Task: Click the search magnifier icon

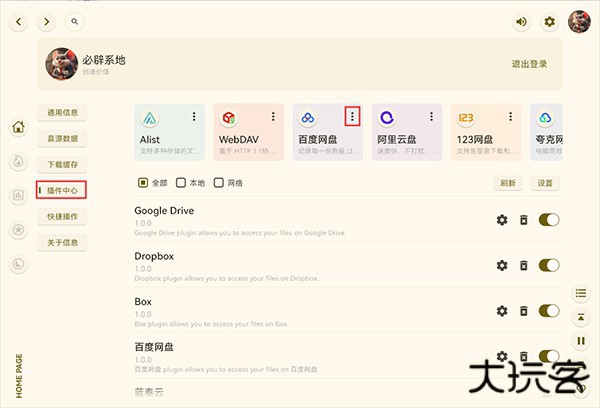Action: pyautogui.click(x=74, y=21)
